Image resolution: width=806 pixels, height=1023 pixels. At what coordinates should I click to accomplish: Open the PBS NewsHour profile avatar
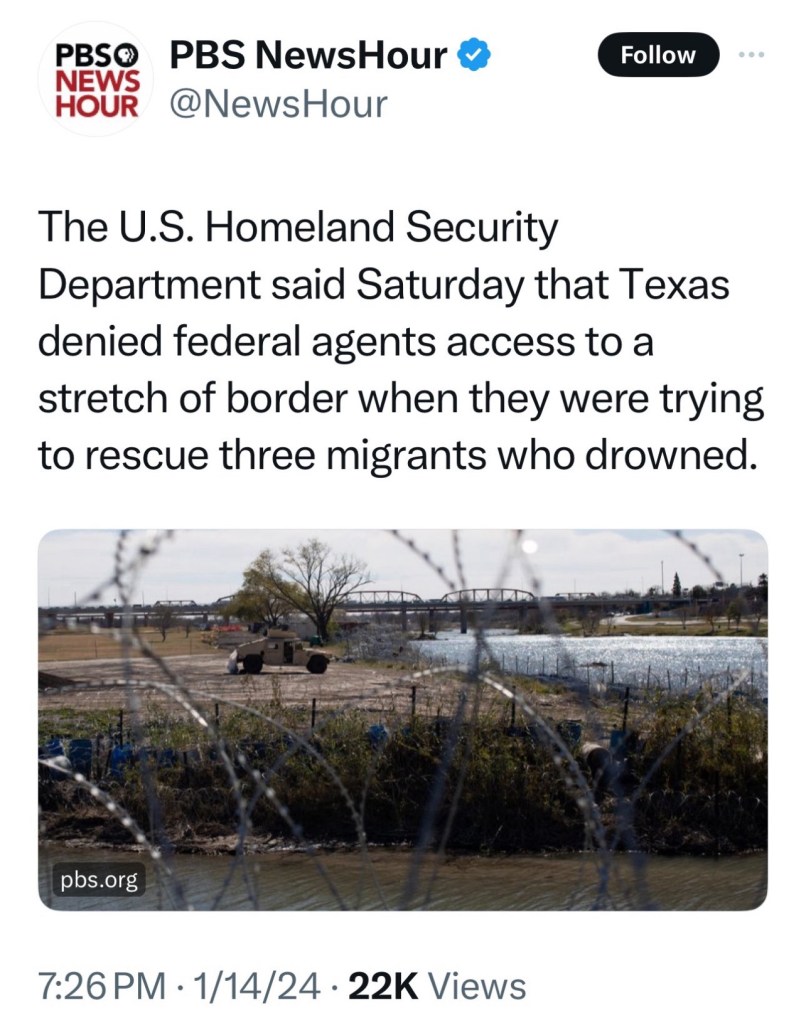[97, 79]
